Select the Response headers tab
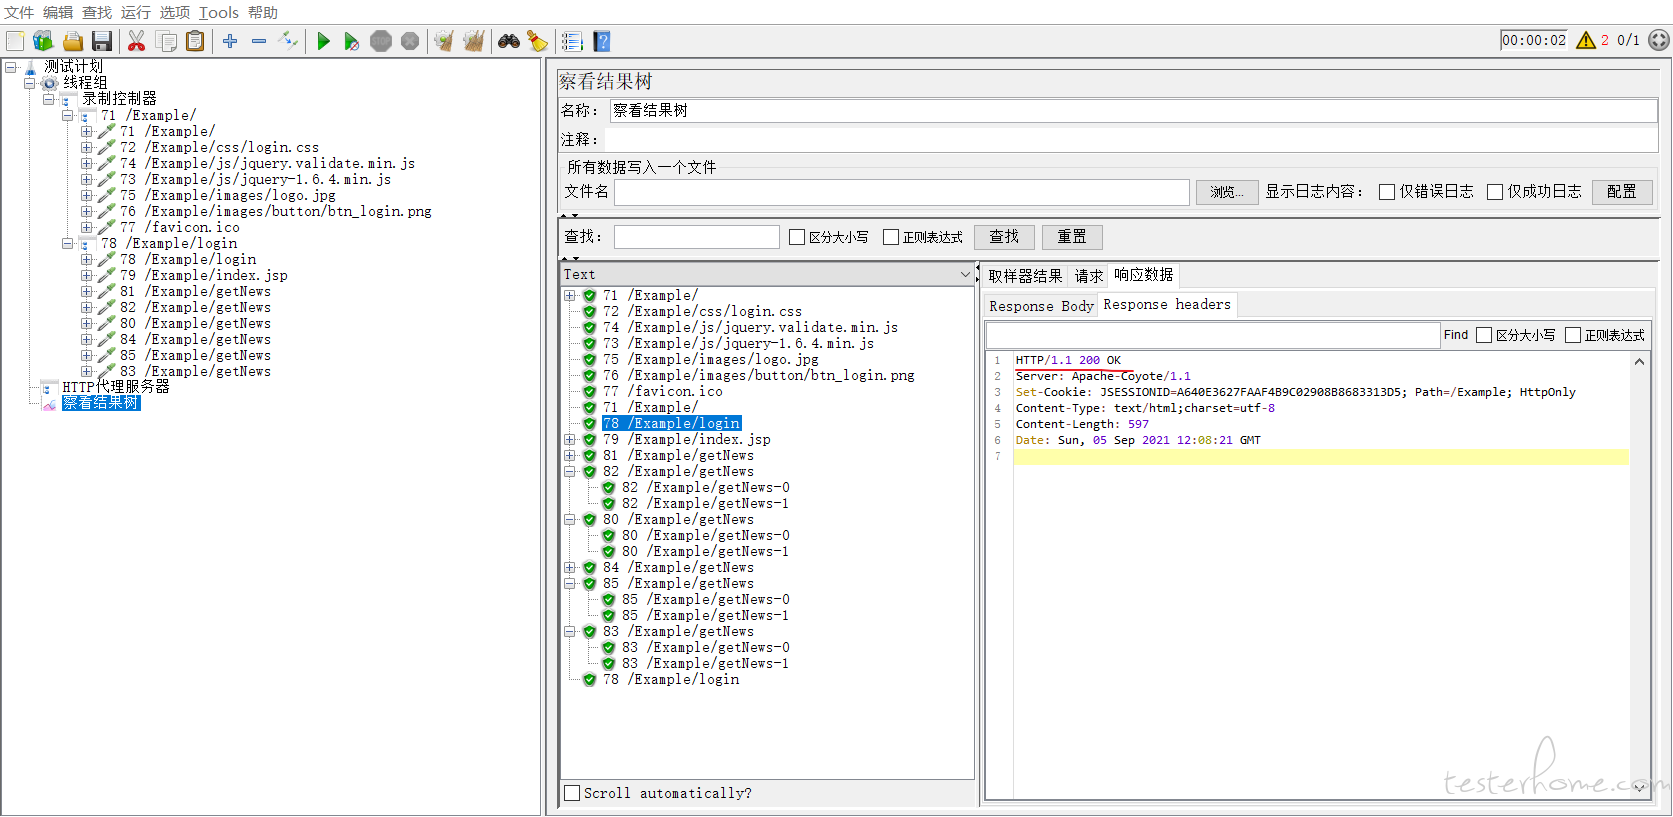Viewport: 1673px width, 817px height. pyautogui.click(x=1167, y=305)
